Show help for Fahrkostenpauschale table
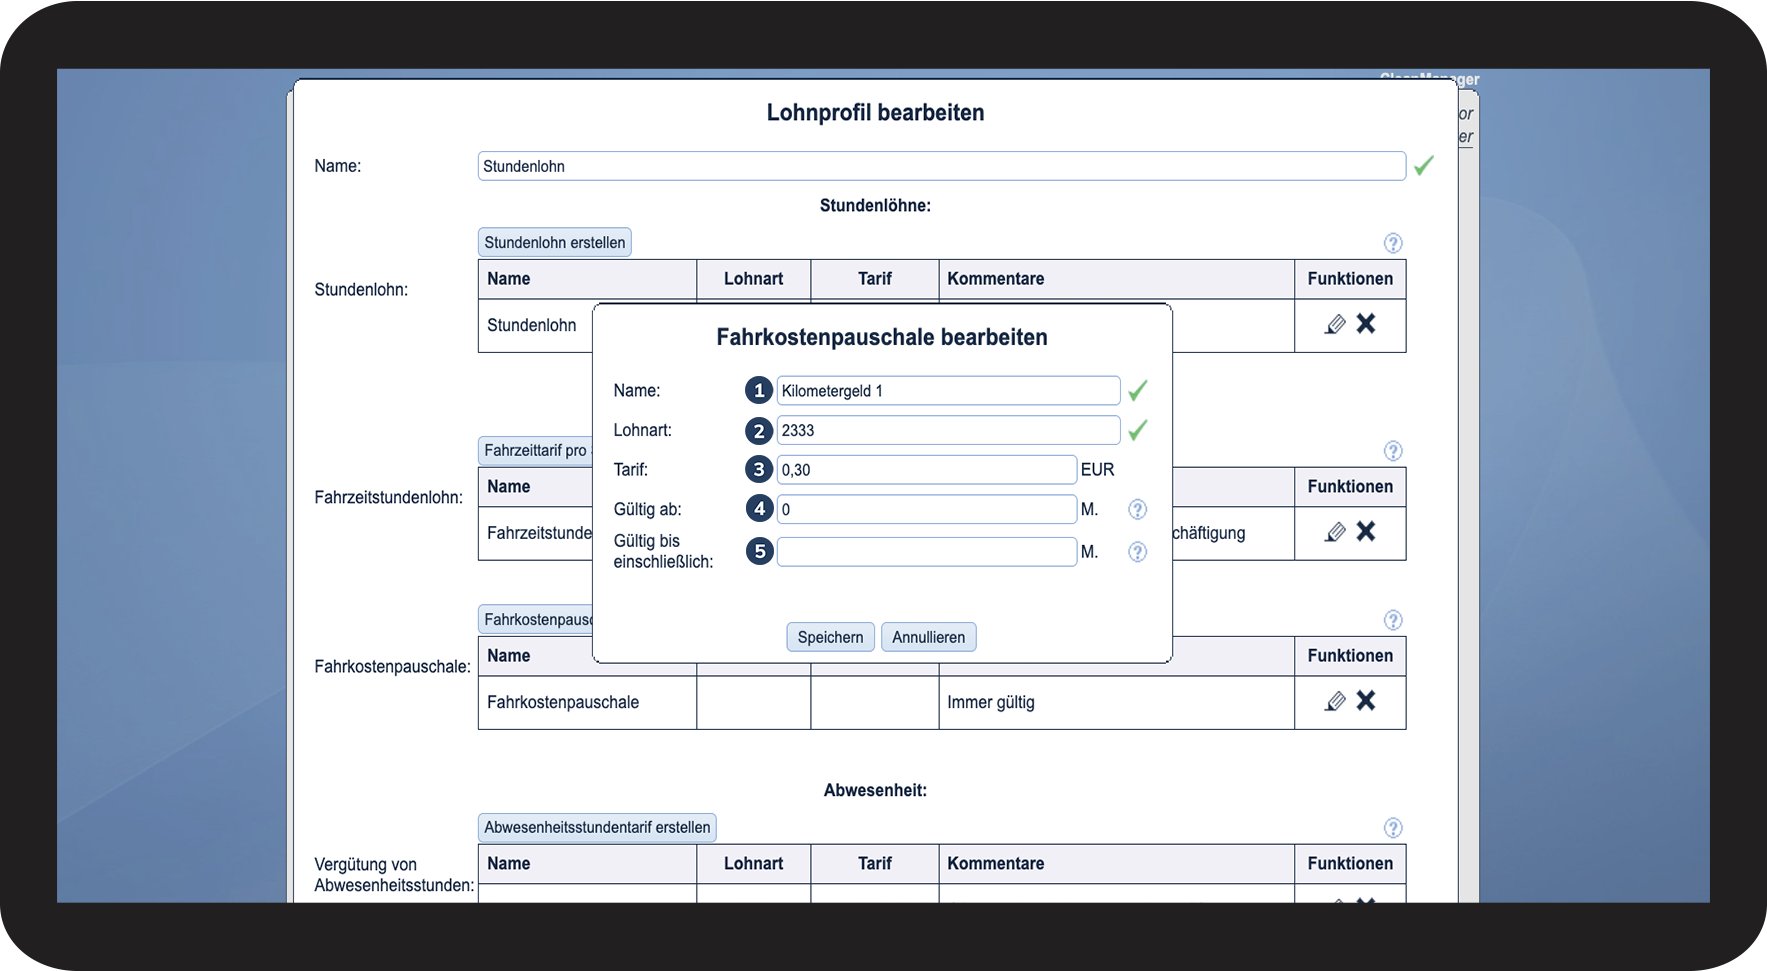1767x971 pixels. 1392,620
